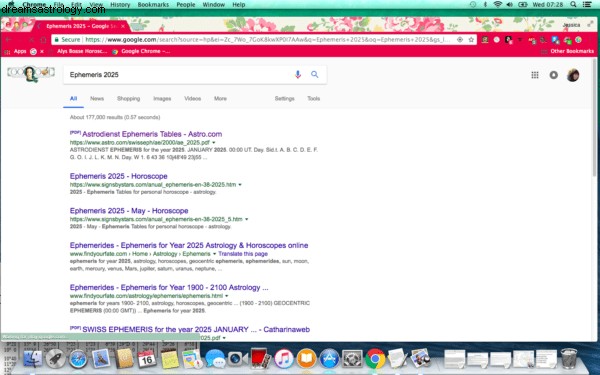Open the yellow Notes app in Dock
The height and width of the screenshot is (375, 600).
[x=169, y=359]
